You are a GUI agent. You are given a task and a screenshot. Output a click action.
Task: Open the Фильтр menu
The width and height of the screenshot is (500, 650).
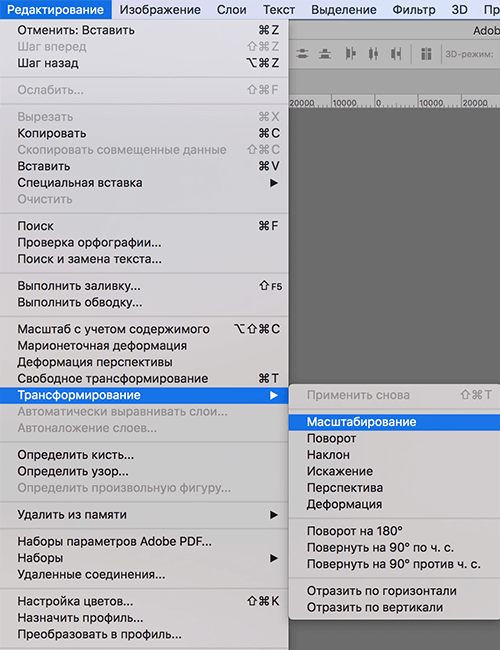pyautogui.click(x=414, y=10)
